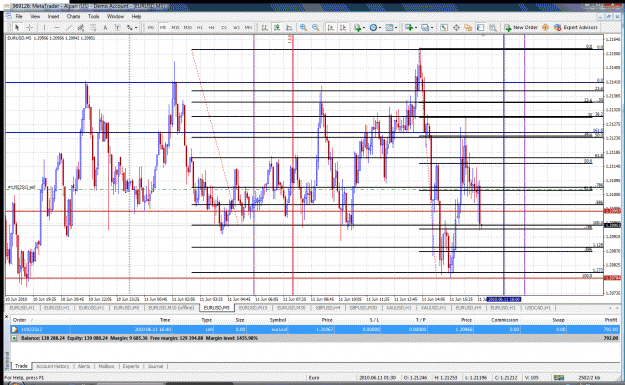Open the Data Window icon

click(456, 28)
